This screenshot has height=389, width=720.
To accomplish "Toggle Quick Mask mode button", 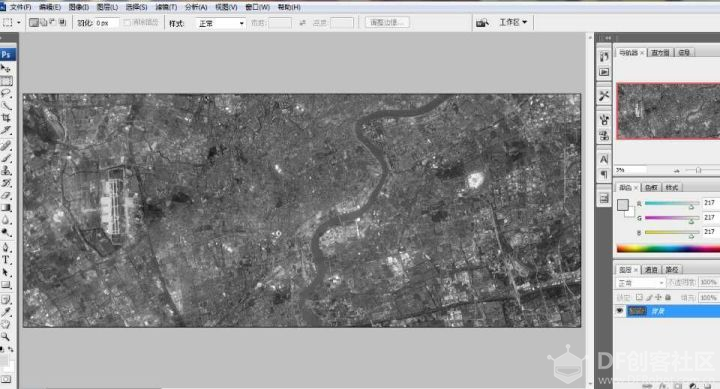I will click(x=6, y=379).
